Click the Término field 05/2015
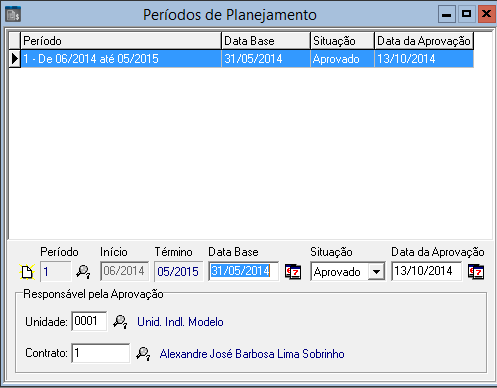This screenshot has height=388, width=497. (178, 272)
